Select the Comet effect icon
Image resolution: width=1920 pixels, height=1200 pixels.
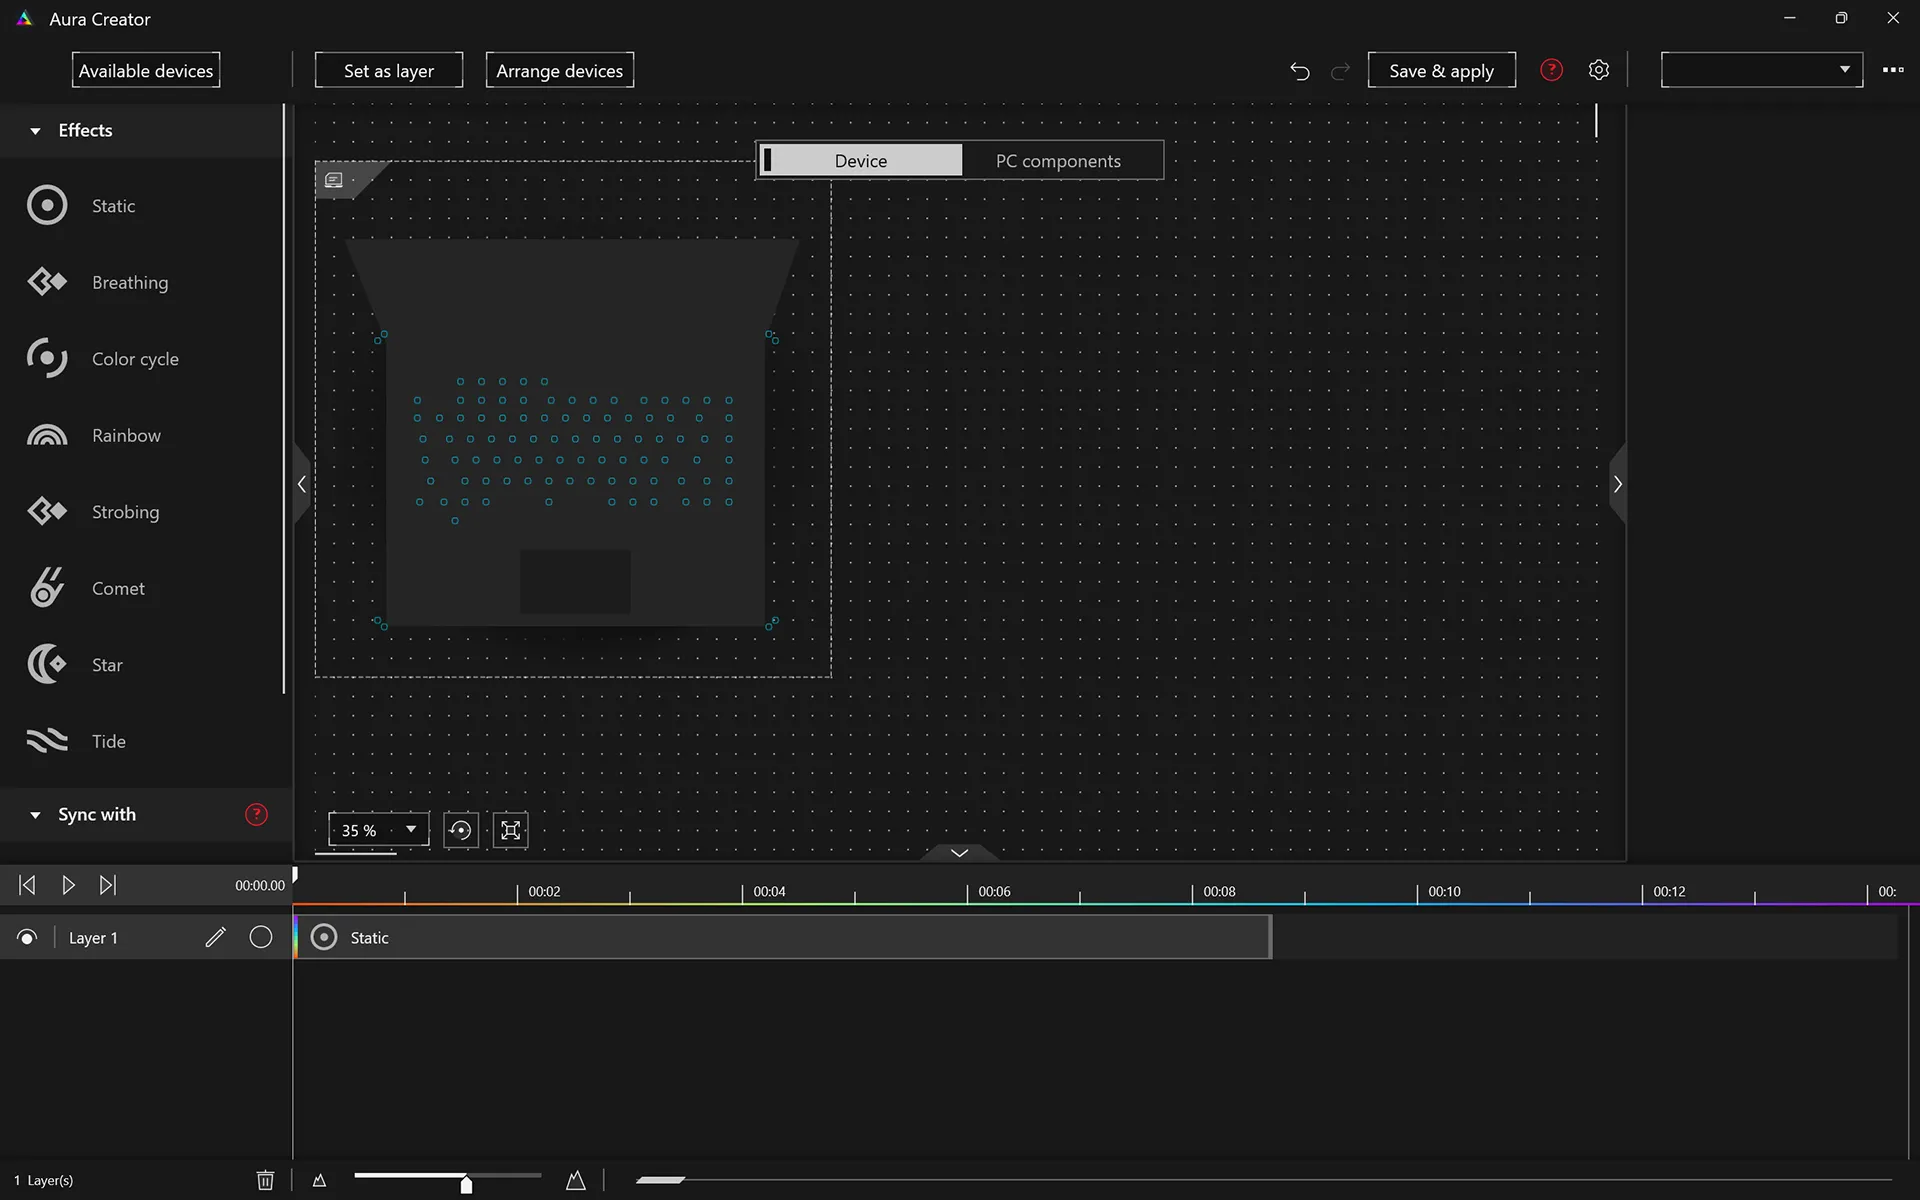[46, 588]
